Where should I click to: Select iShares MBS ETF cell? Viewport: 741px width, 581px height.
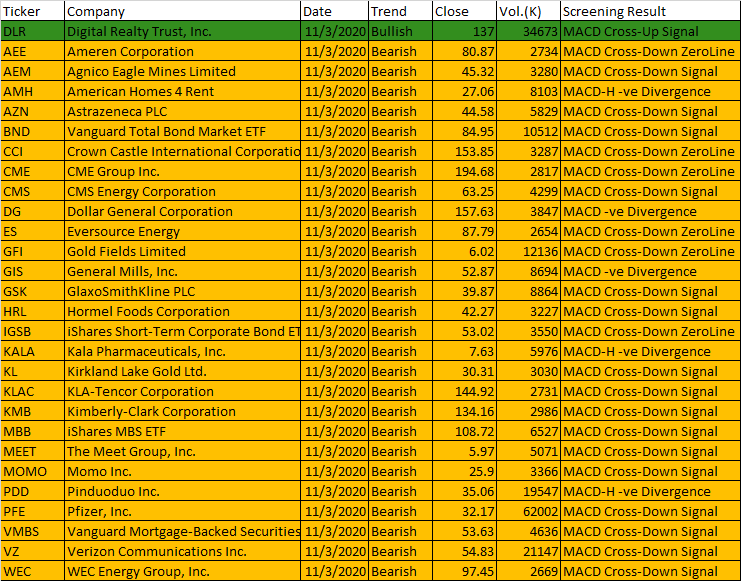(182, 432)
